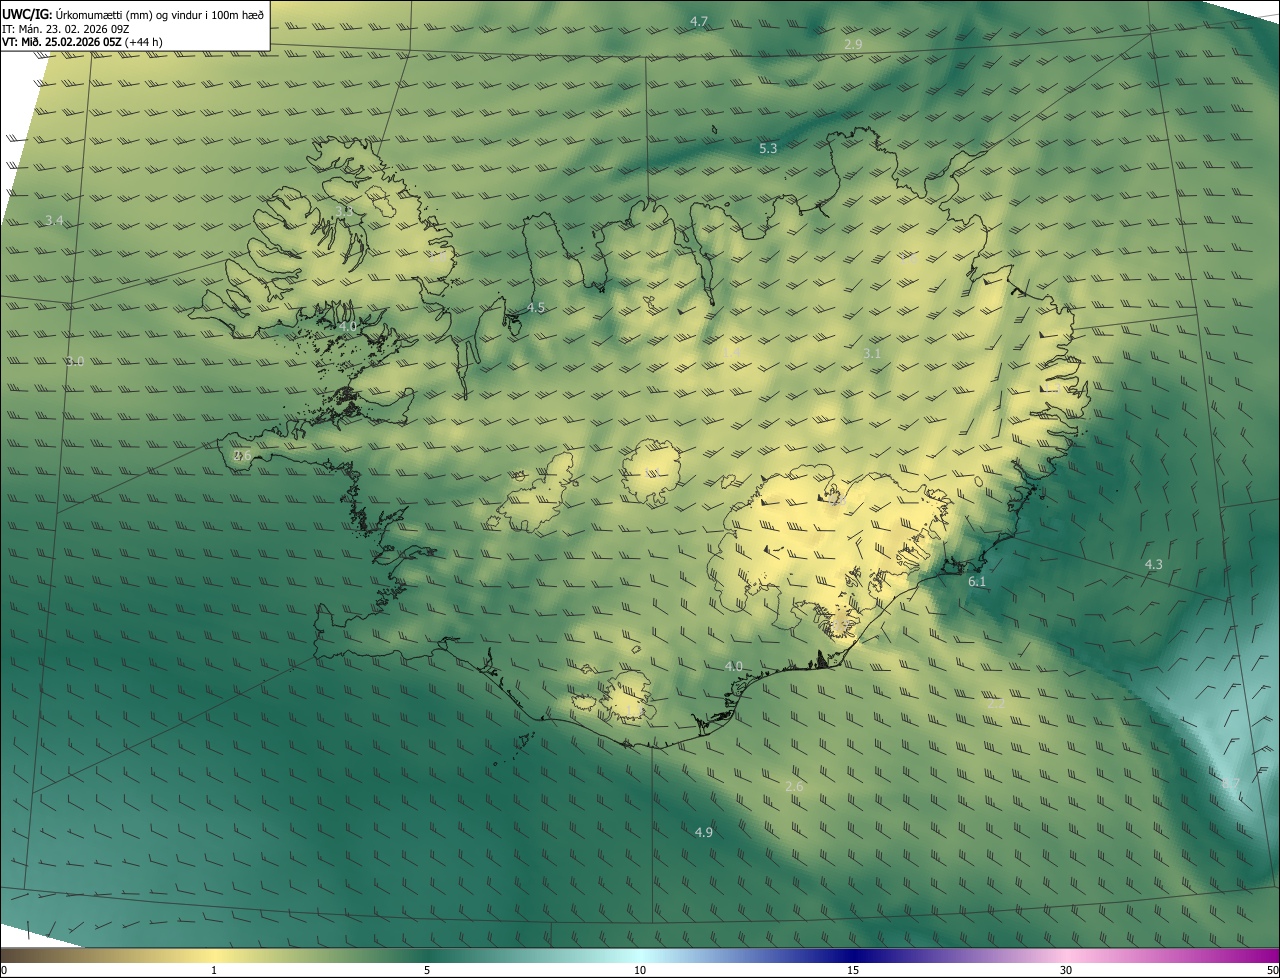Click the 4.5 value label near Húnaflói bay
Viewport: 1280px width, 978px height.
tap(536, 308)
